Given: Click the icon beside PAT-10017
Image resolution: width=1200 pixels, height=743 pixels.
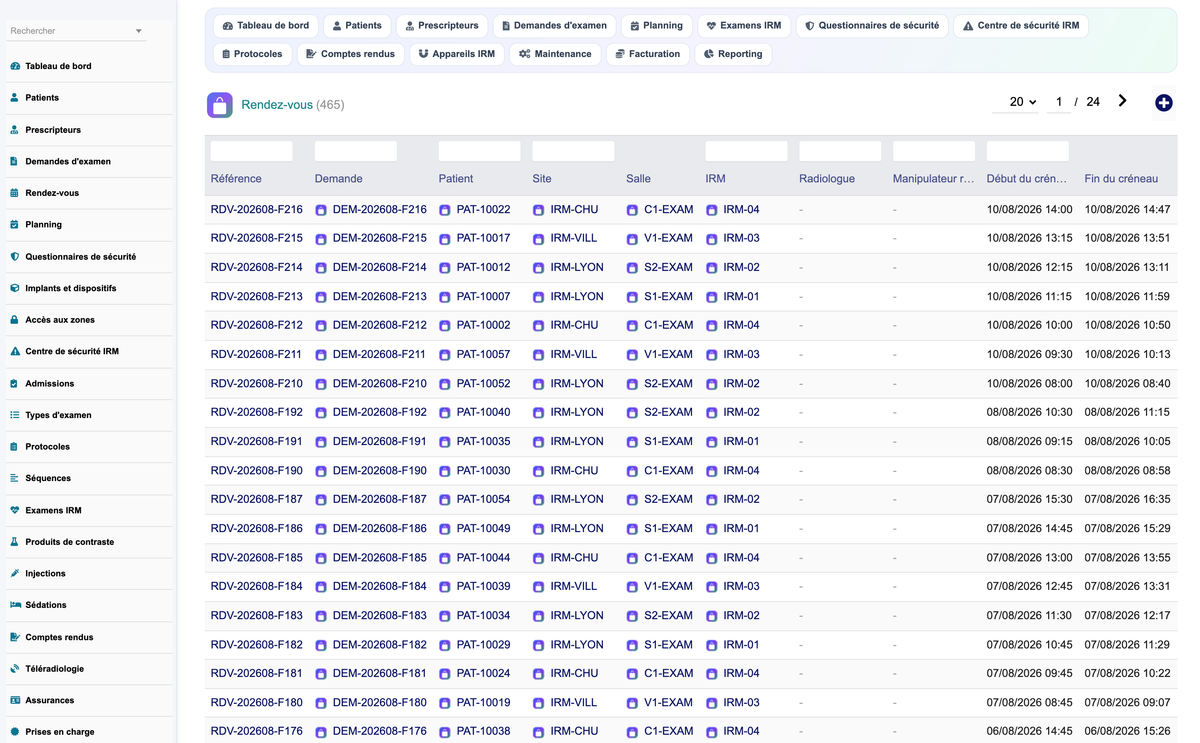Looking at the screenshot, I should click(445, 240).
